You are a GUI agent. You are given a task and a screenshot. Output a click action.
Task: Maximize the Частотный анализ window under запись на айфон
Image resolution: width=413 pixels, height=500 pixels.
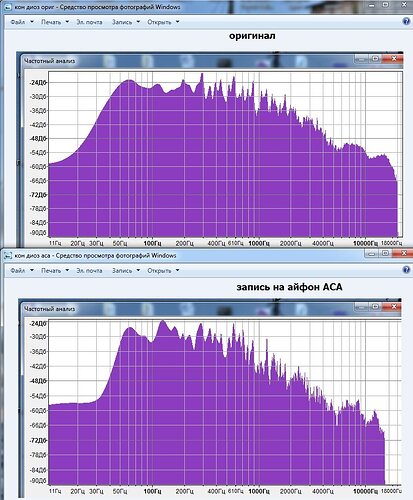coord(375,307)
